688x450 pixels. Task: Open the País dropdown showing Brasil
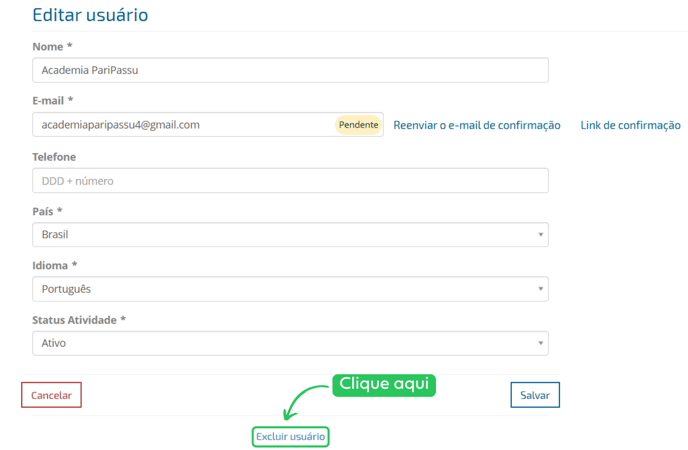click(x=290, y=235)
